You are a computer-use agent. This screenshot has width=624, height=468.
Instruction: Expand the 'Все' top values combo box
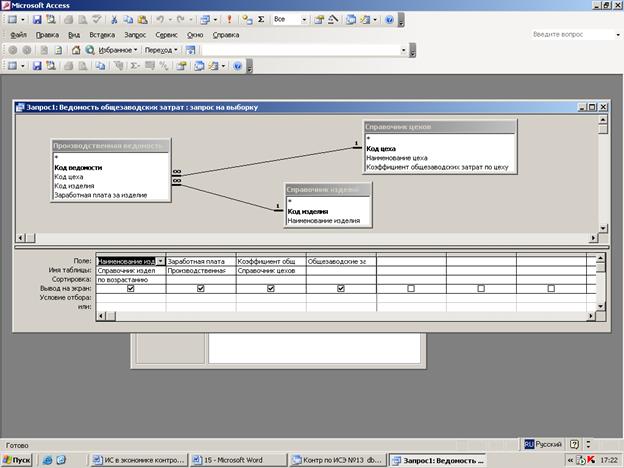pos(306,19)
